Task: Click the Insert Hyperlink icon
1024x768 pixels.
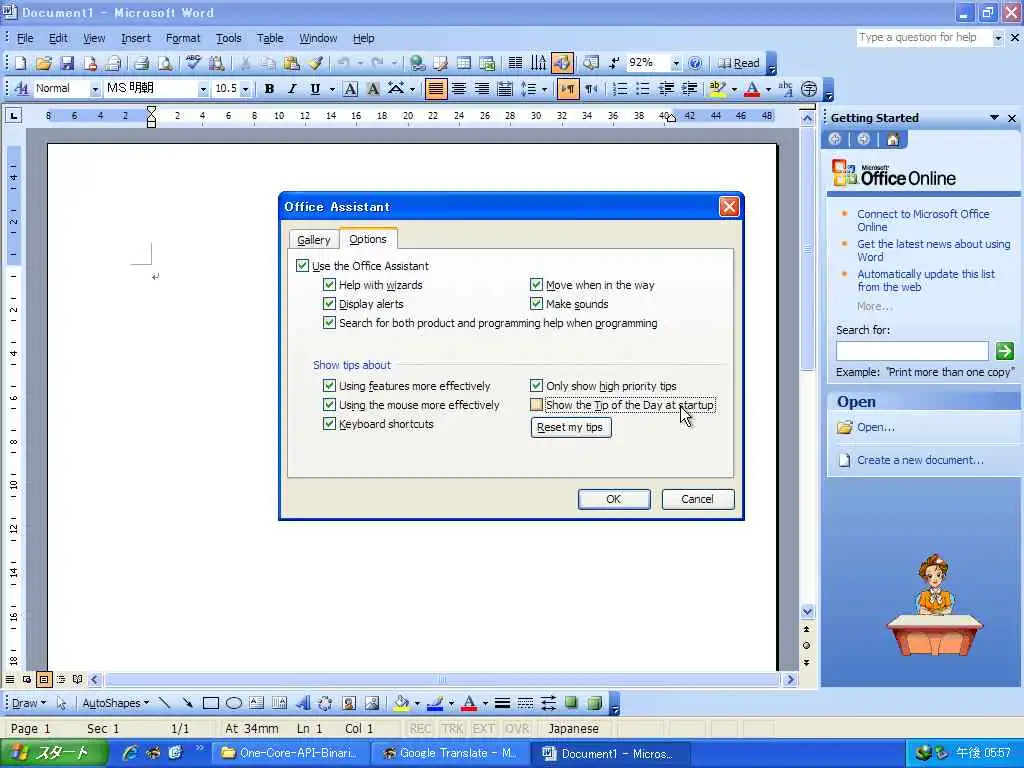Action: (417, 63)
